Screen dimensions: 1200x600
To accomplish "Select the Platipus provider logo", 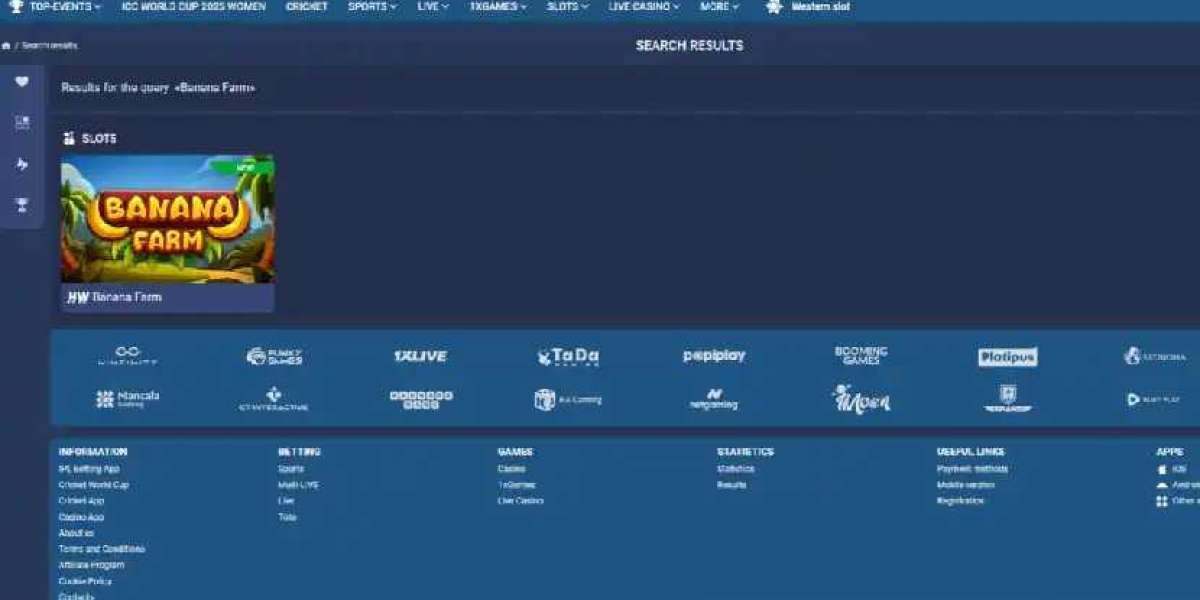I will (1007, 357).
